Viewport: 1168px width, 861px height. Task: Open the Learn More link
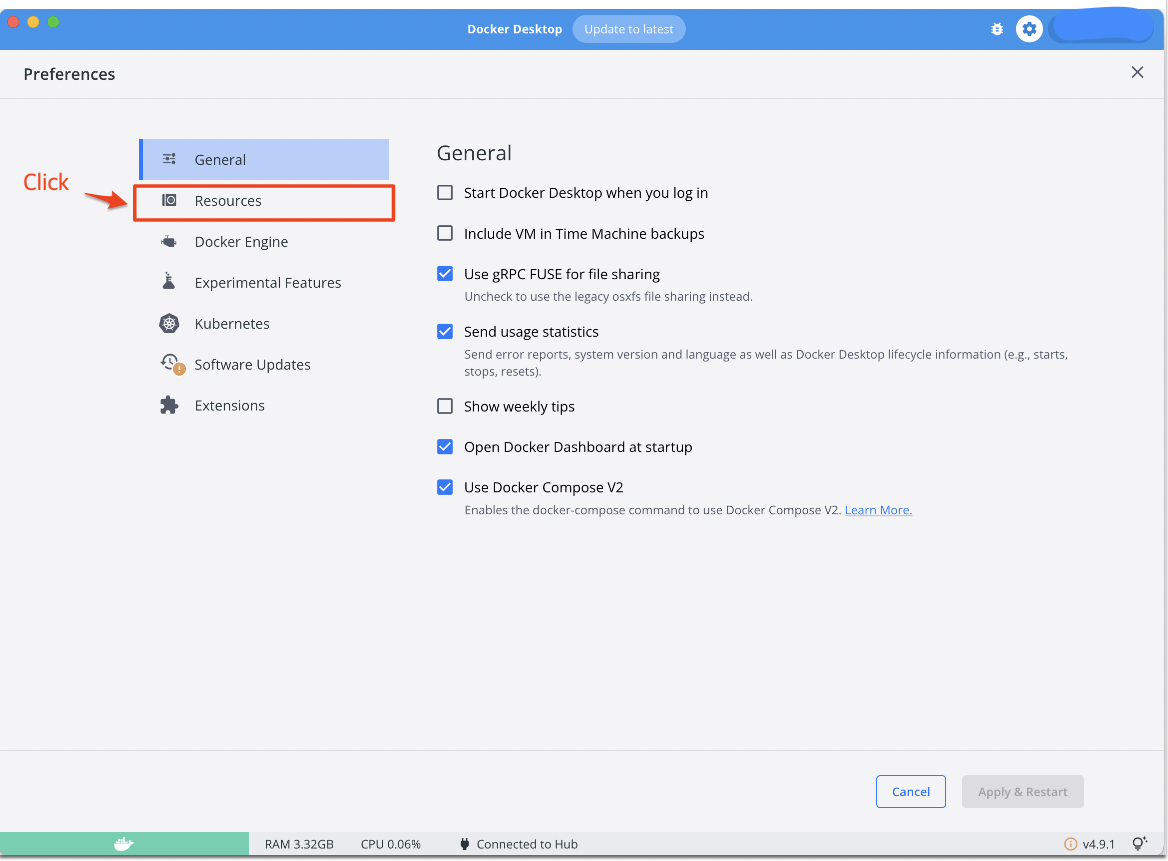point(878,510)
